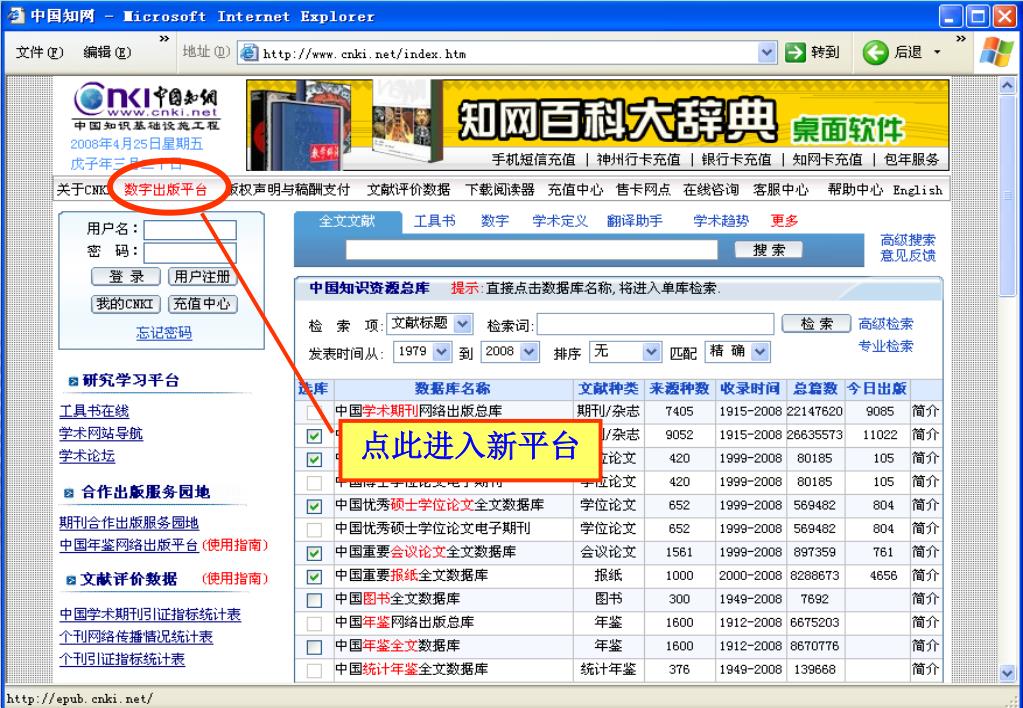
Task: Uncheck 中国重要会议论文全文数据库 checkbox
Action: pos(314,553)
